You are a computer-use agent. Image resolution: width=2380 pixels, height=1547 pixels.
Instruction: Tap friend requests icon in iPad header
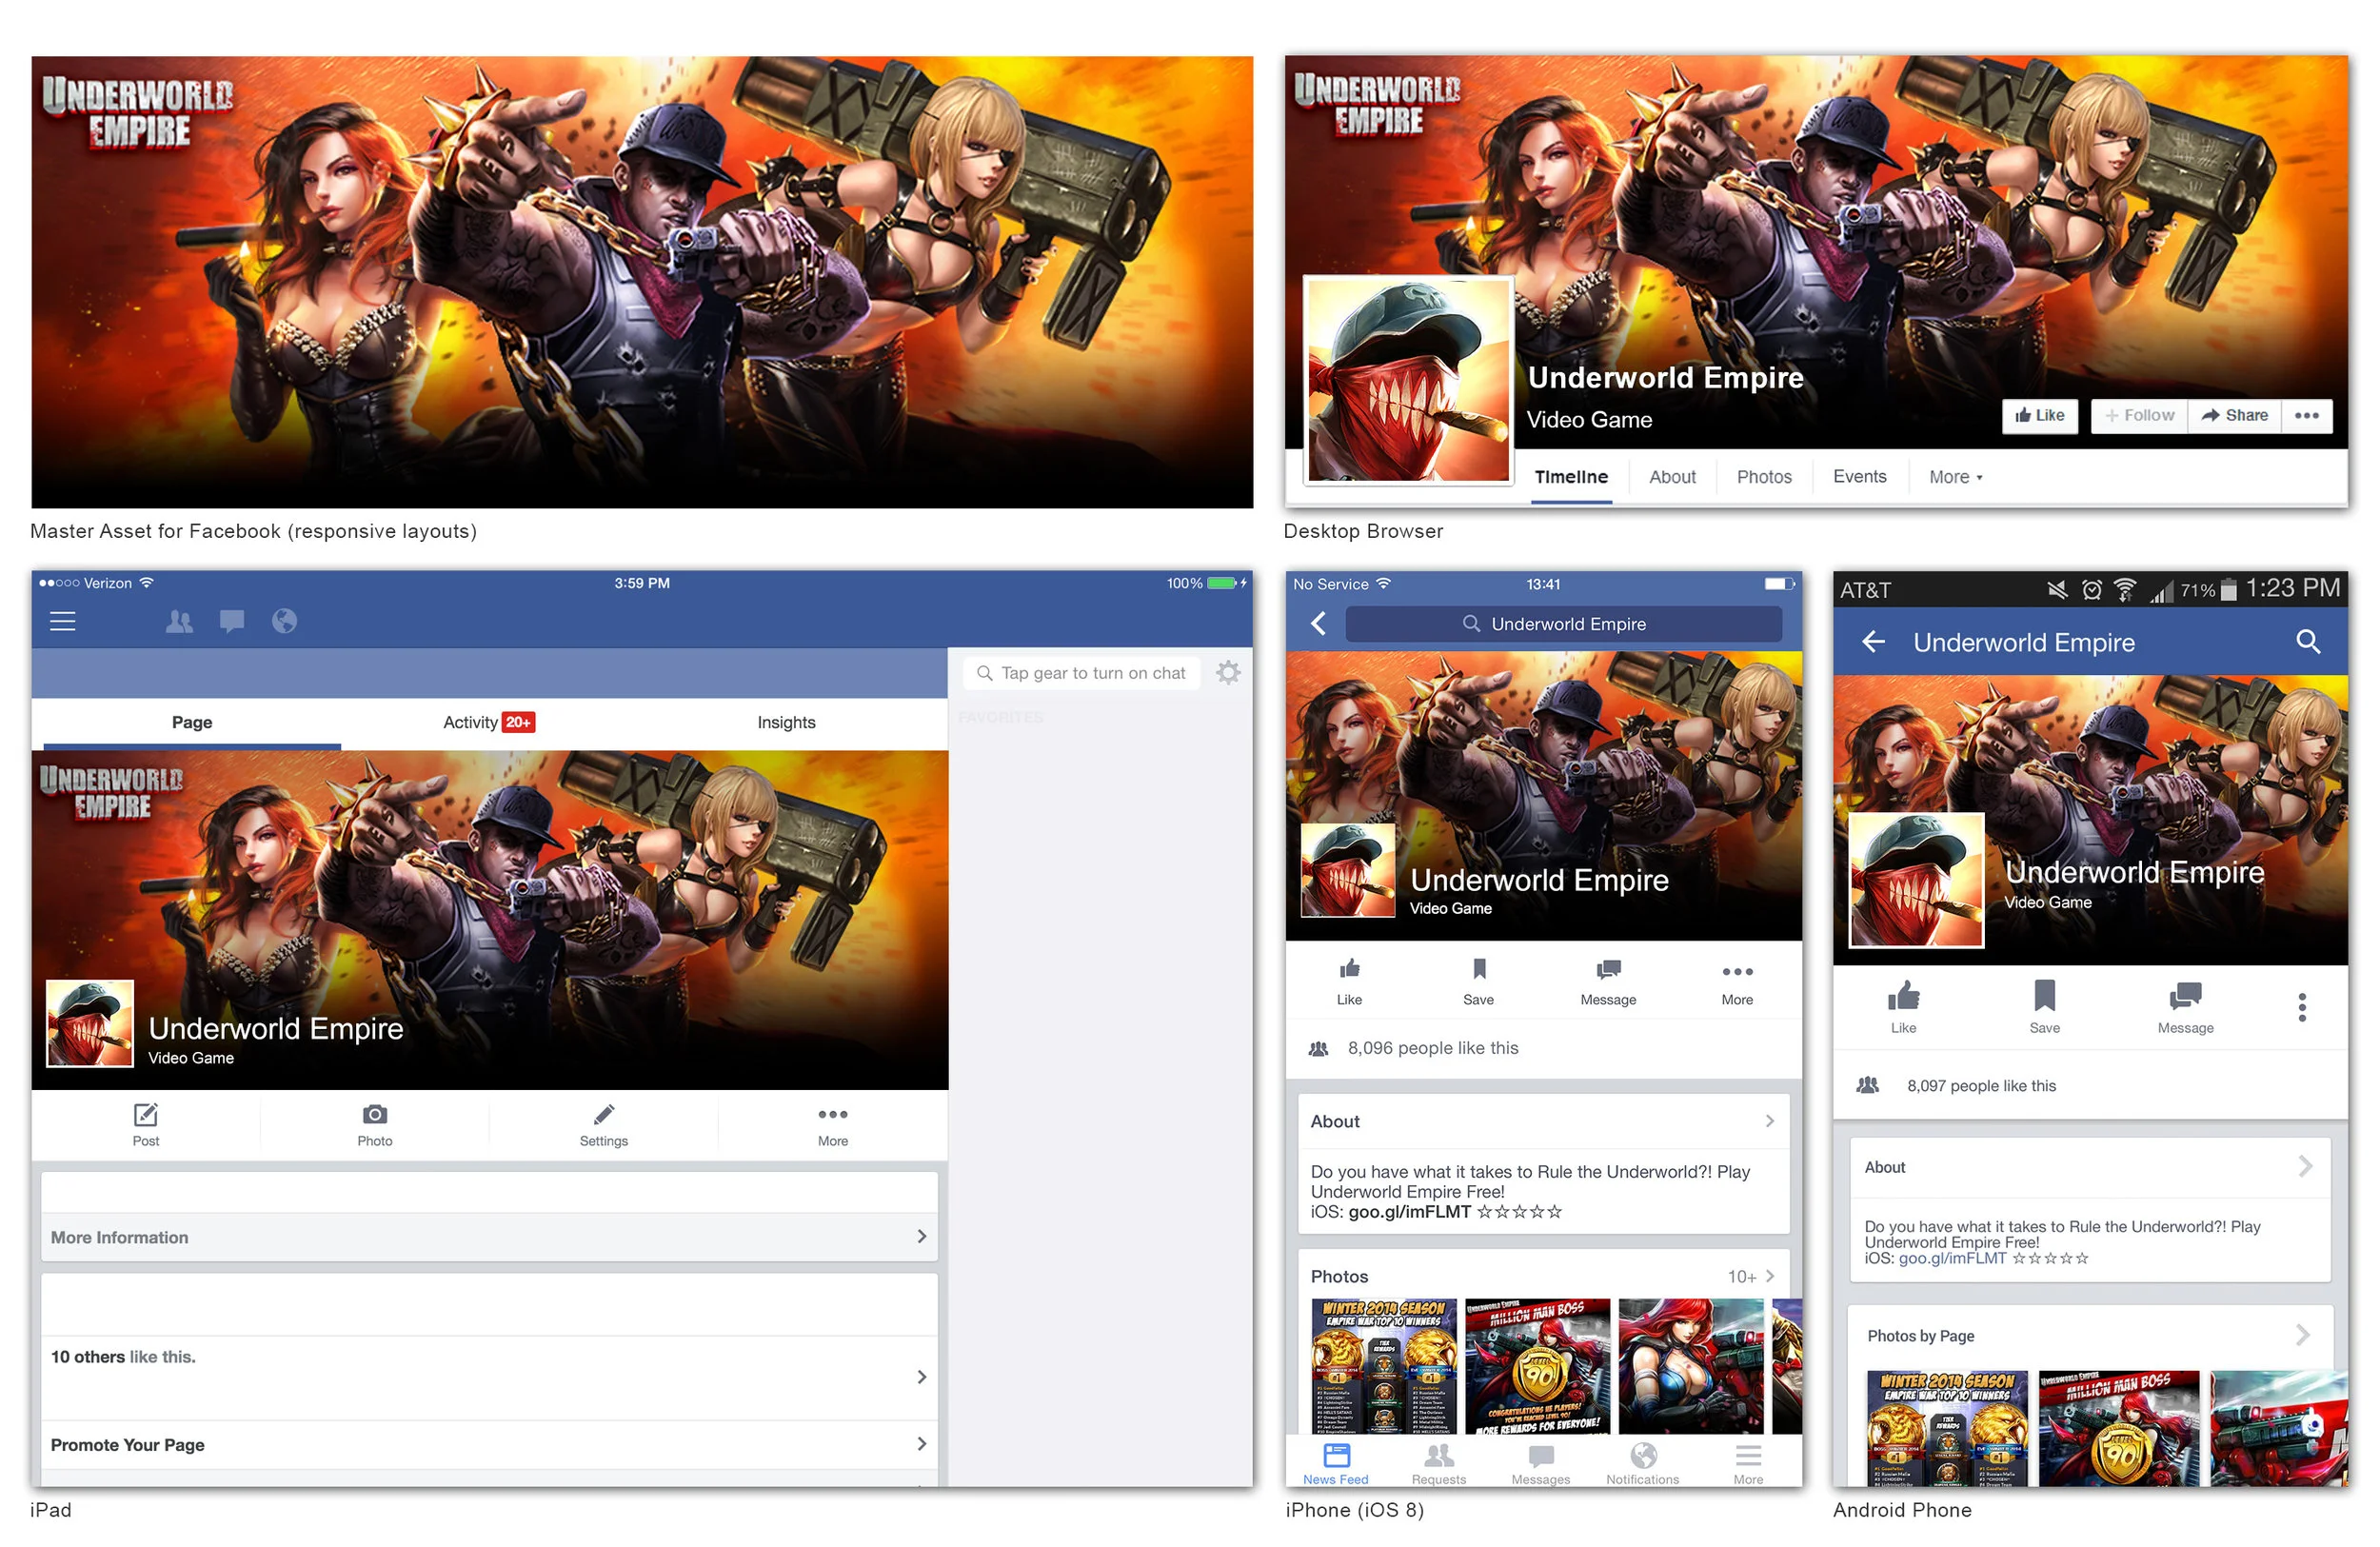point(179,621)
